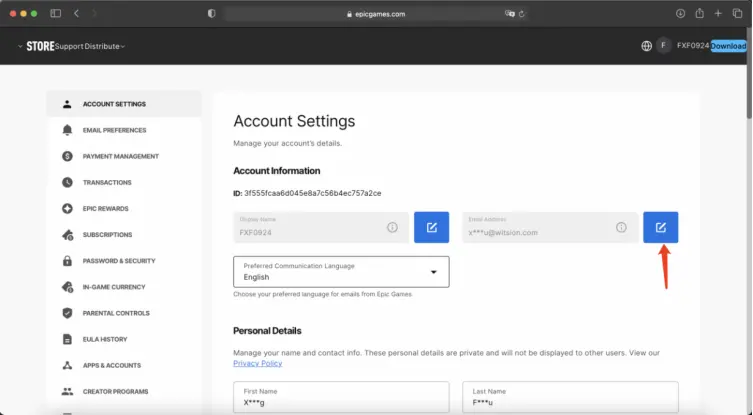
Task: Open the Support link in header
Action: (69, 46)
